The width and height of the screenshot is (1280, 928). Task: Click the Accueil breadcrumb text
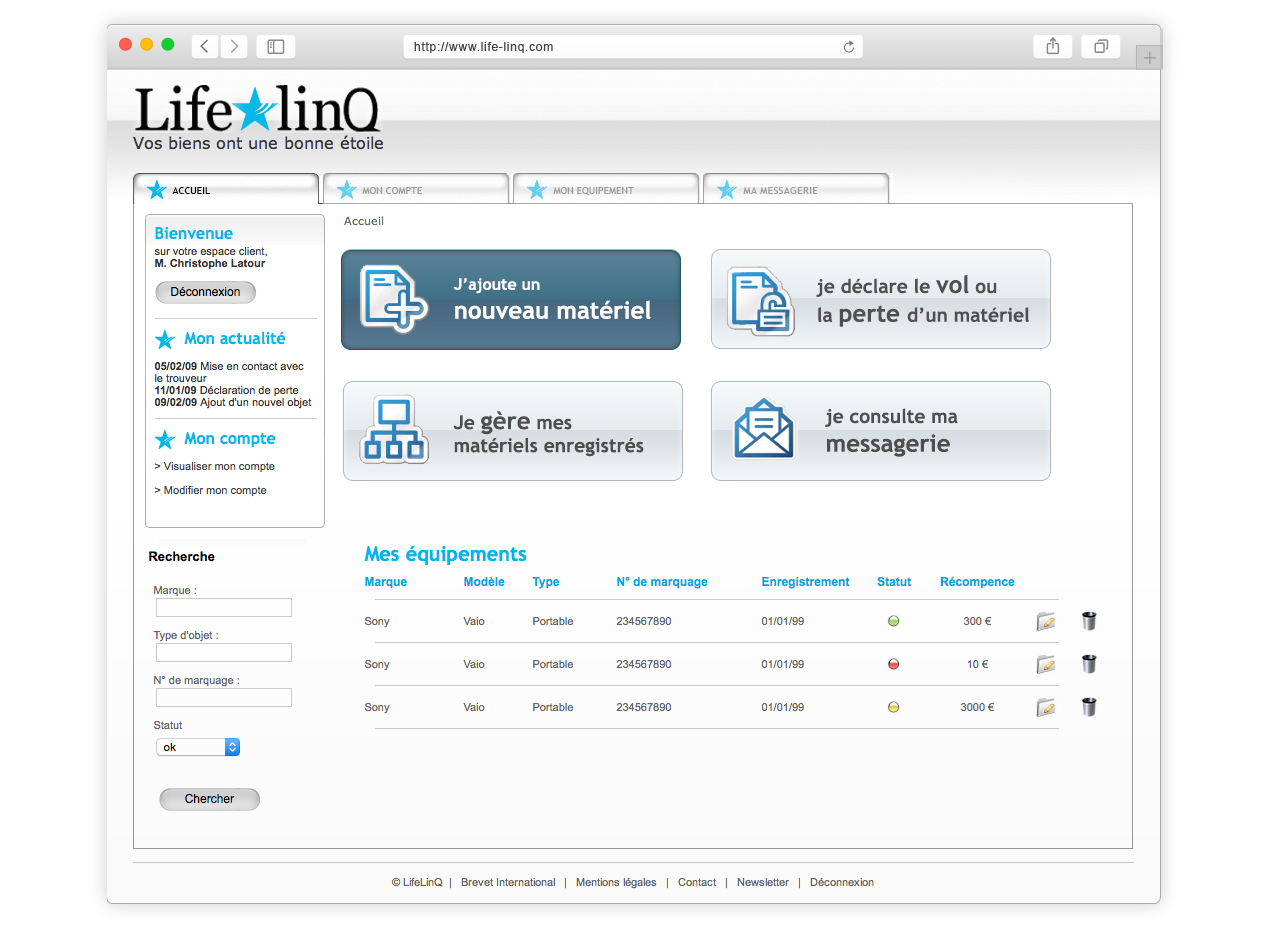tap(364, 221)
